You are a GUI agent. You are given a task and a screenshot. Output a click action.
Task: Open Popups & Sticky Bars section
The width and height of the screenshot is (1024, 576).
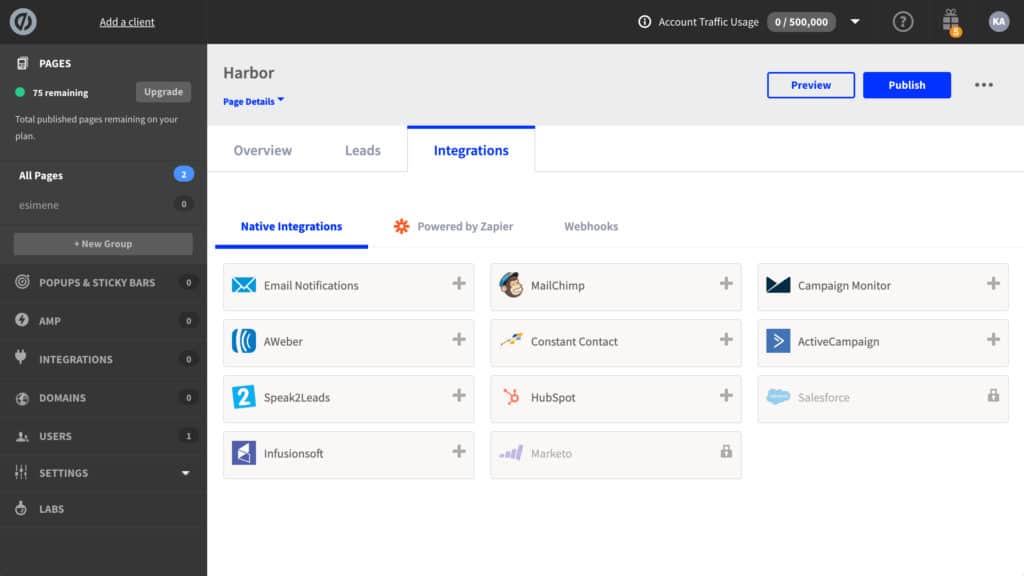pos(103,282)
